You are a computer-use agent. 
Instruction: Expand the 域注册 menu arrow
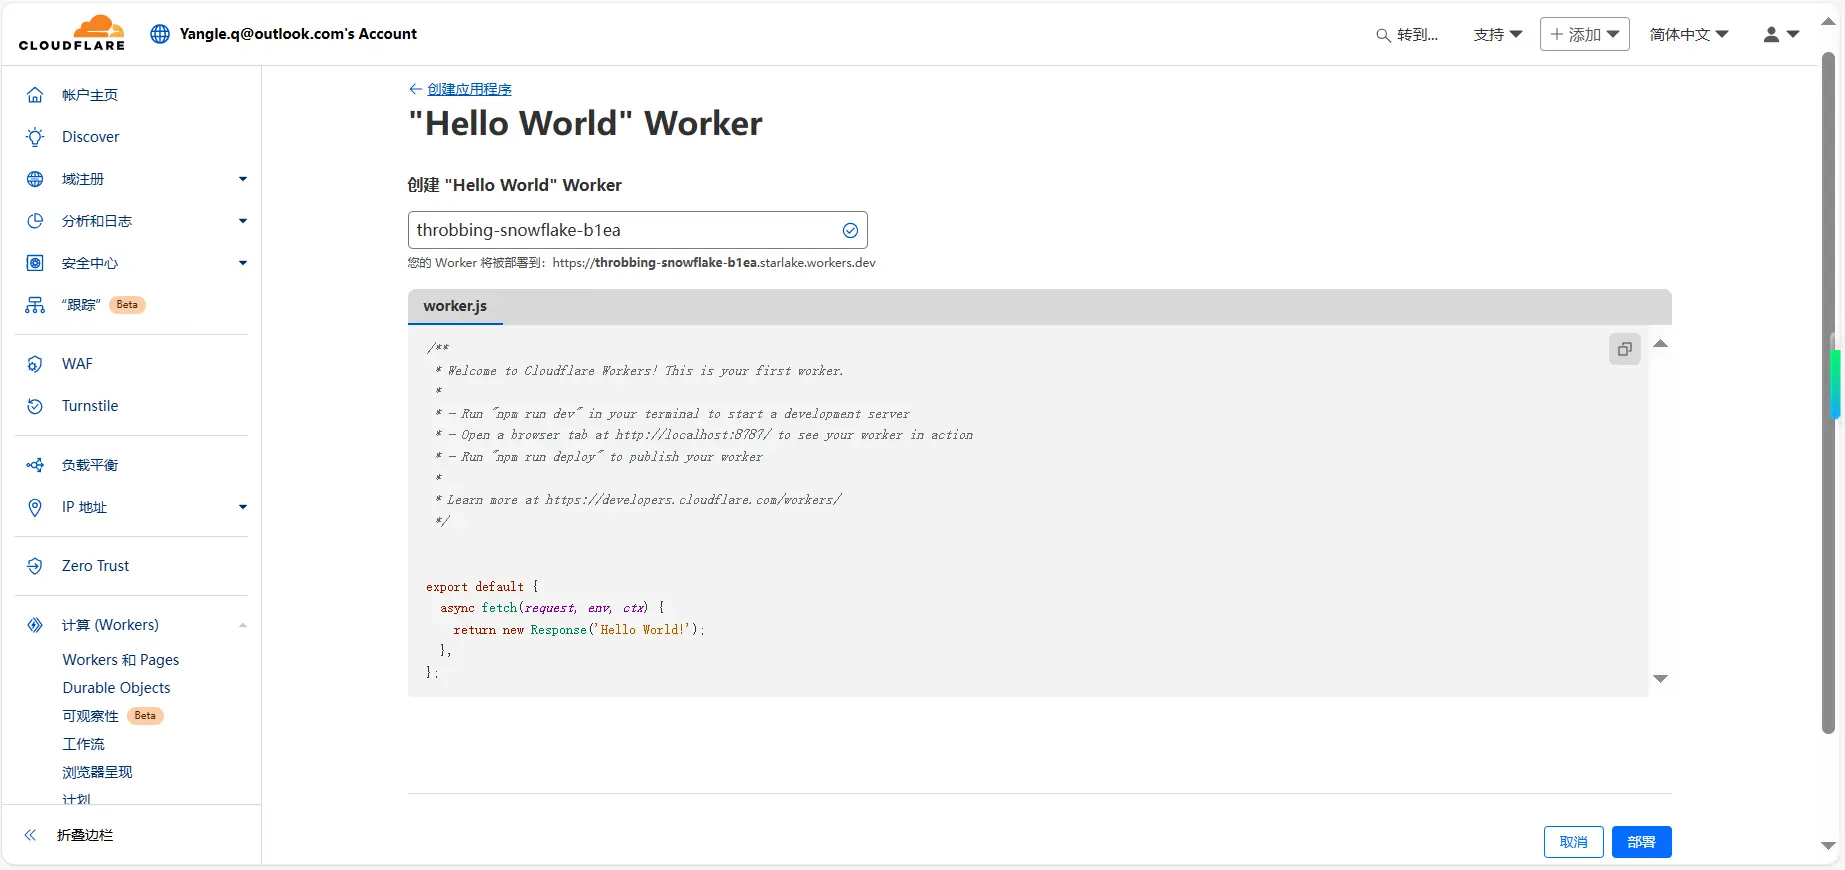242,179
